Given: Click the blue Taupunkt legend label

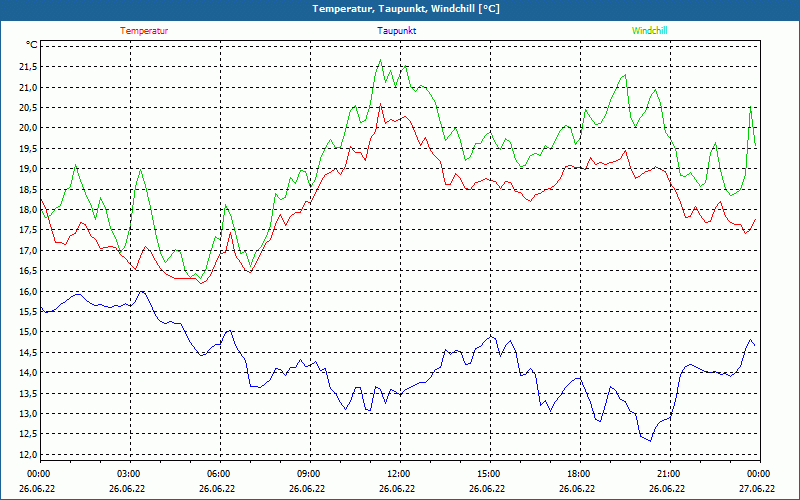Looking at the screenshot, I should click(x=397, y=31).
